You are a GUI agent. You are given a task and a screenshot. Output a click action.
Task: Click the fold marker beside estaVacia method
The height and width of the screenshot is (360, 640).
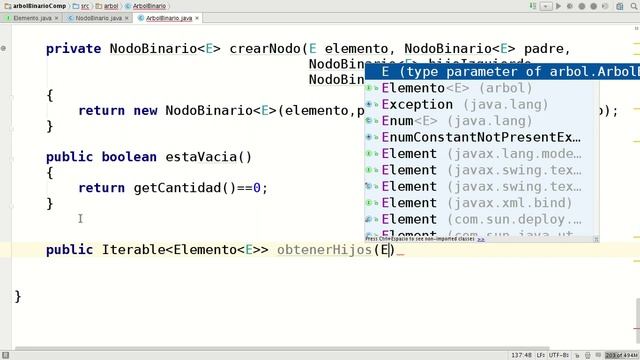coord(12,159)
